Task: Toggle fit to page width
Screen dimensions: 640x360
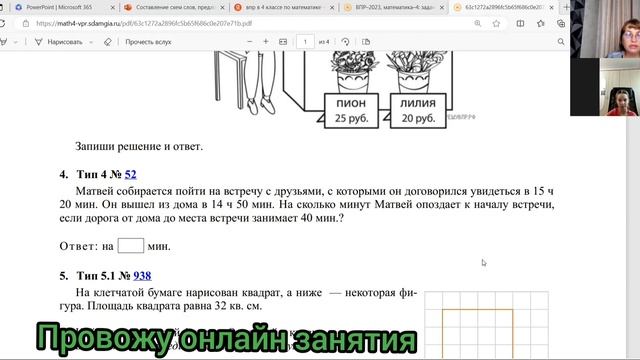Action: coord(283,42)
